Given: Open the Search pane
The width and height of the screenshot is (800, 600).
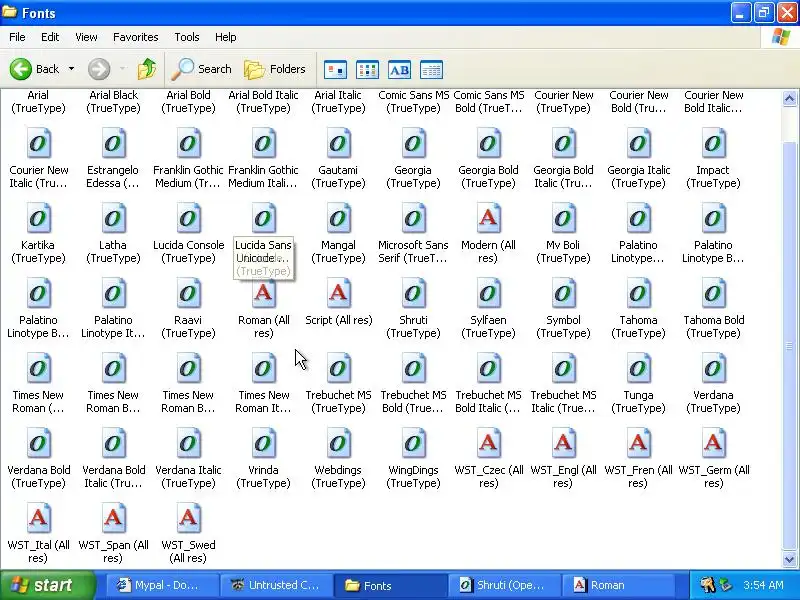Looking at the screenshot, I should (202, 69).
